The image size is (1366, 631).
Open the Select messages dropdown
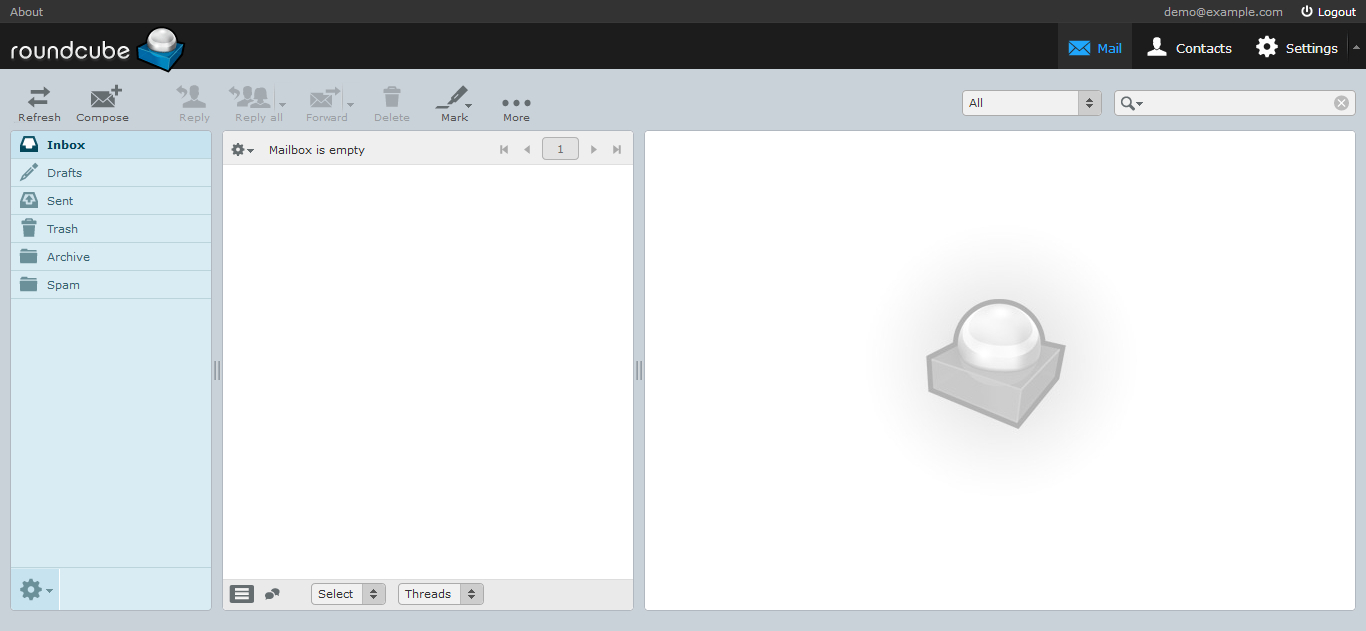tap(347, 593)
